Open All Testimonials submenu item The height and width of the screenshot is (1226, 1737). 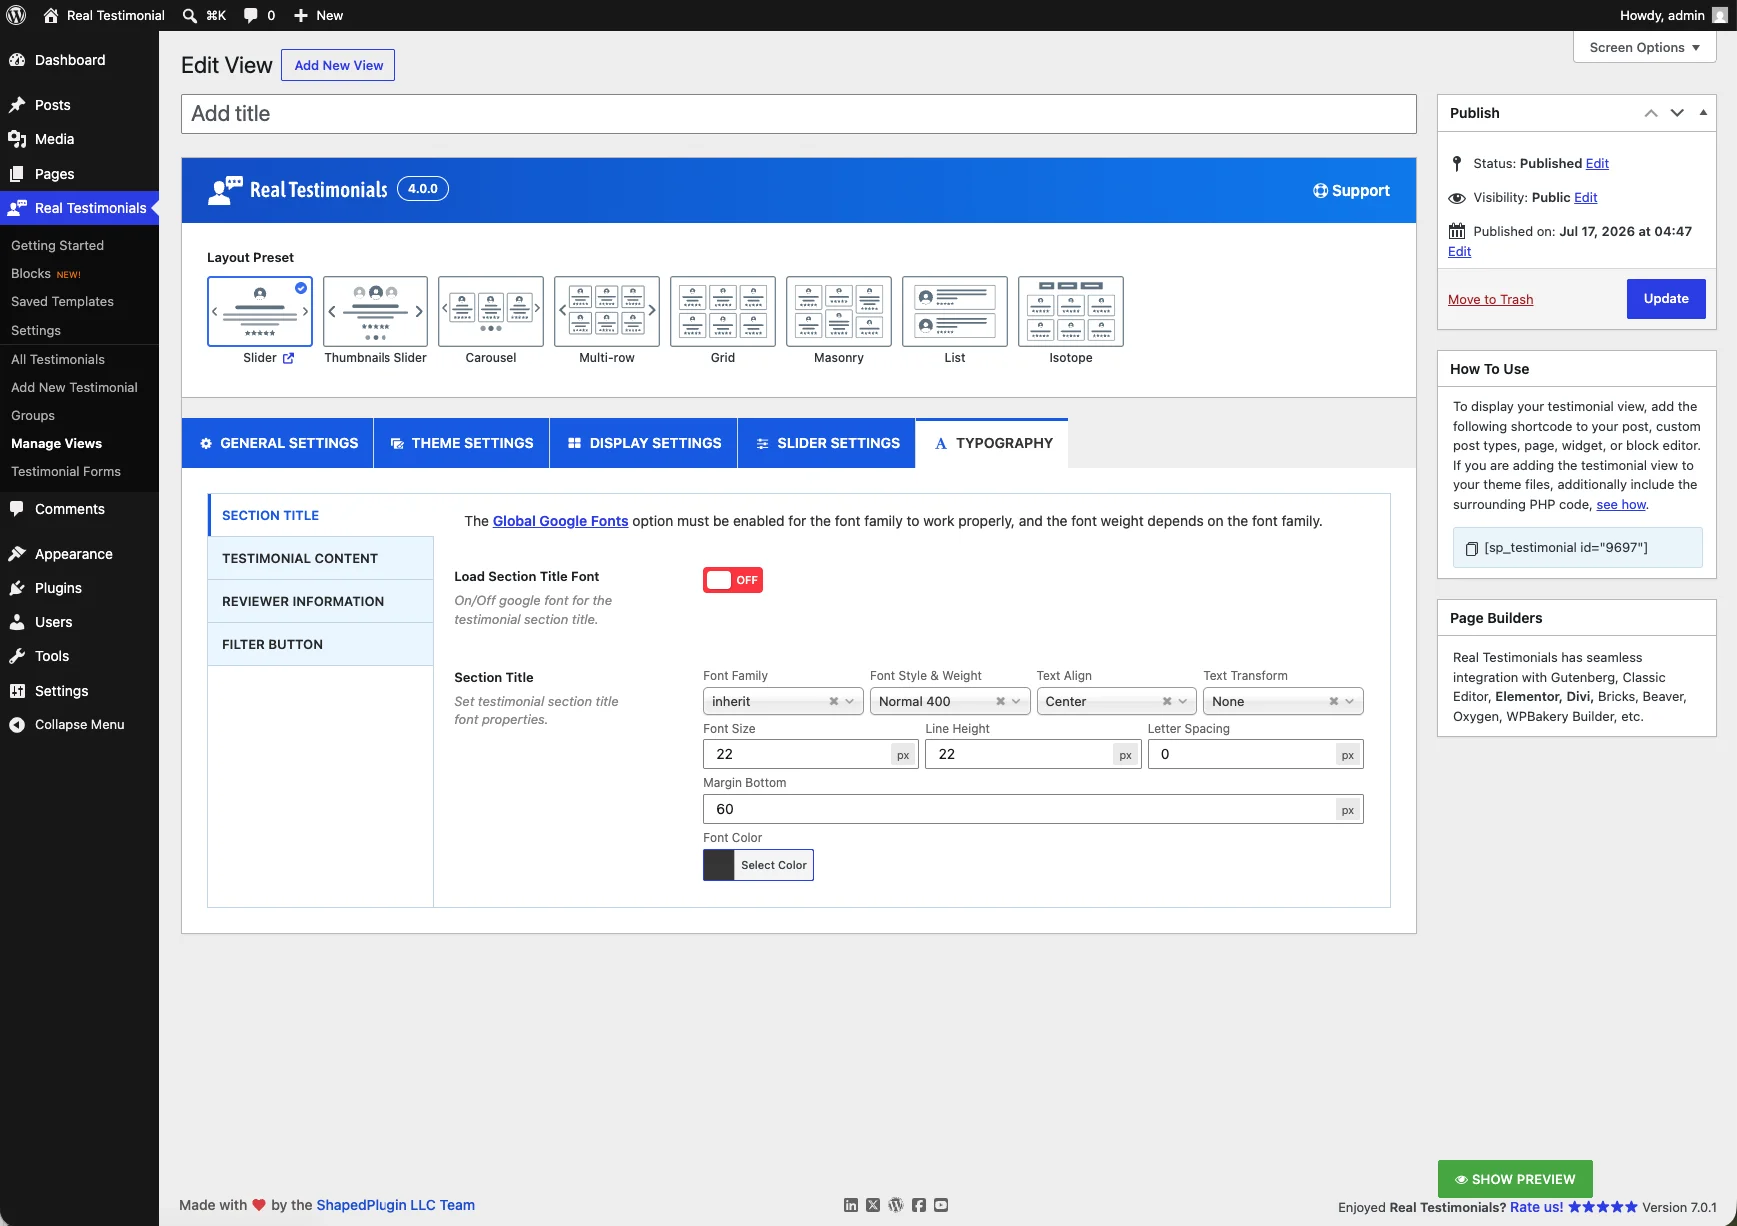[x=58, y=360]
